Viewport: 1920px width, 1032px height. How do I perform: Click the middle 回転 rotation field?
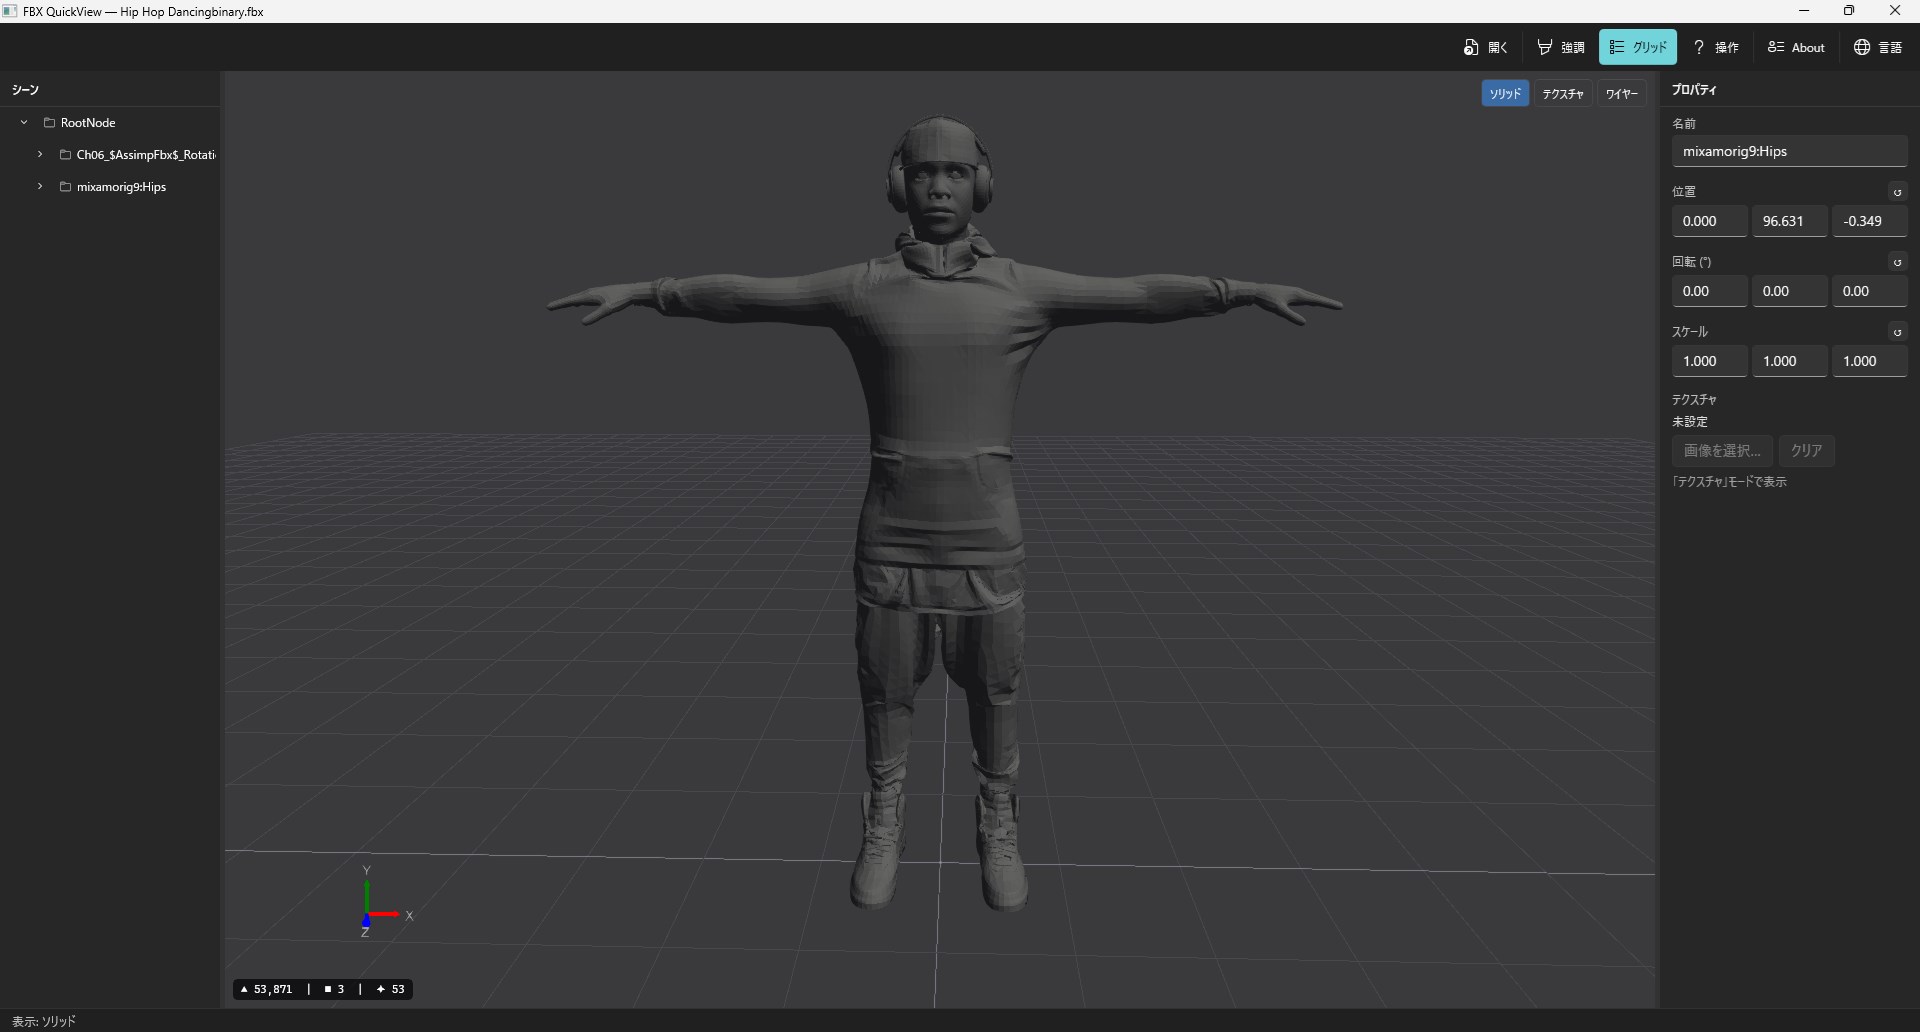(1790, 291)
